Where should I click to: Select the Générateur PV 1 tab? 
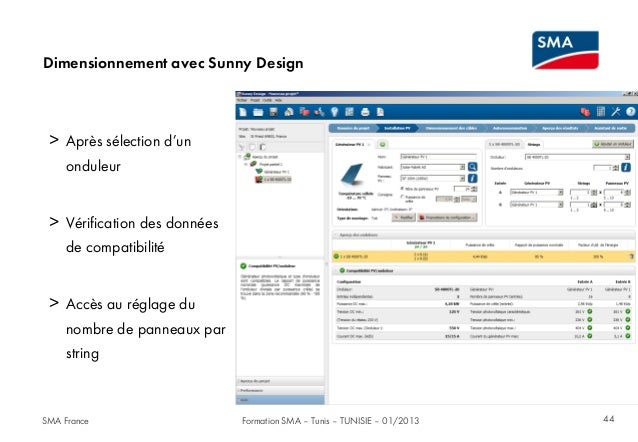tap(353, 144)
